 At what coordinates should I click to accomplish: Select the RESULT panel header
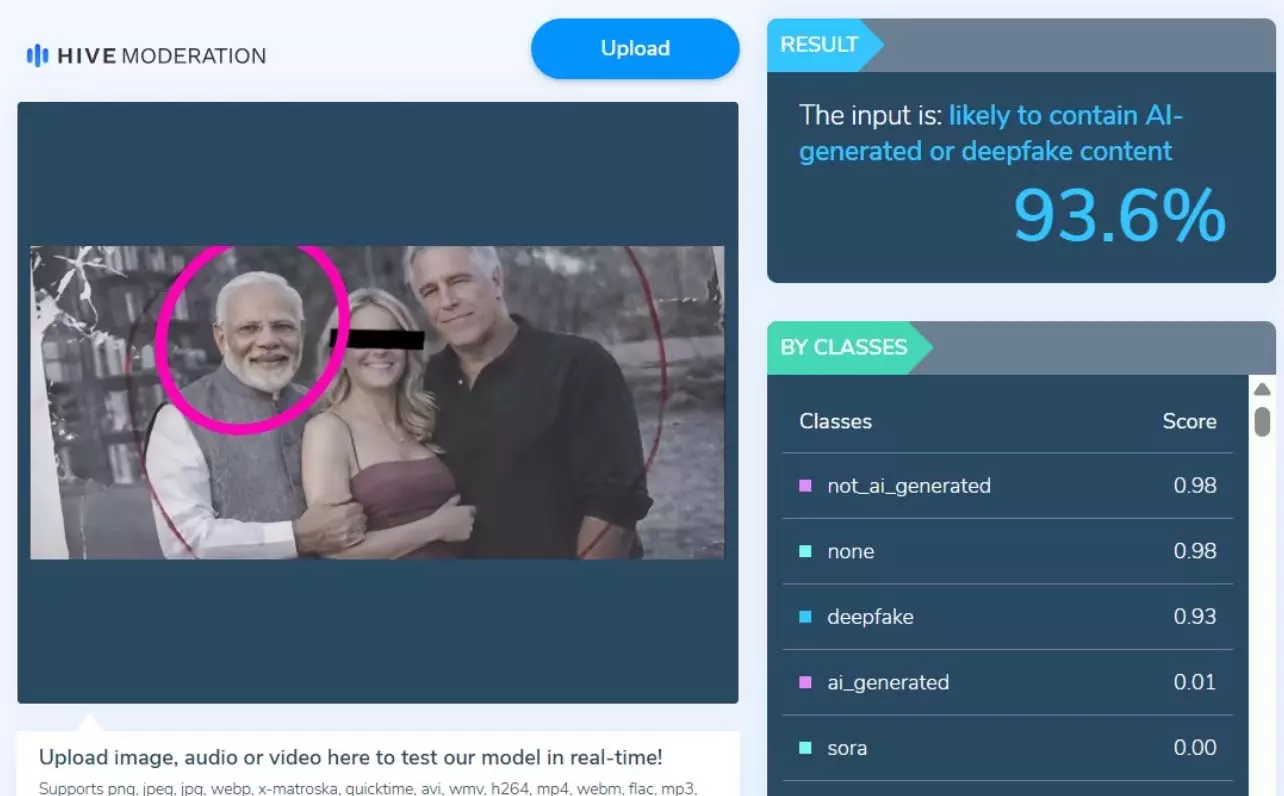[819, 45]
